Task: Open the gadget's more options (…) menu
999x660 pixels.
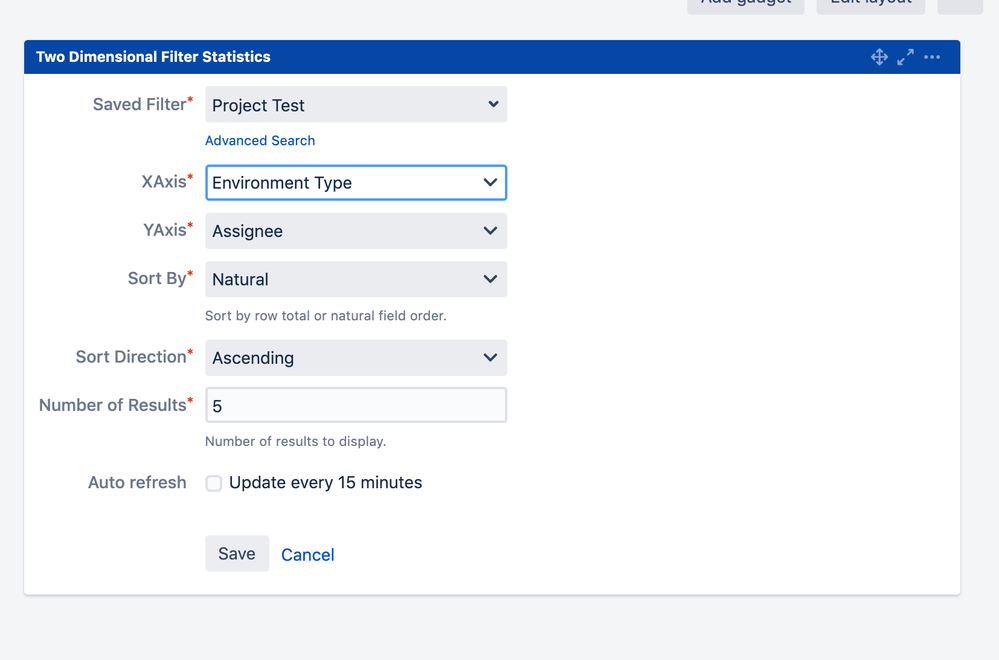Action: tap(931, 57)
